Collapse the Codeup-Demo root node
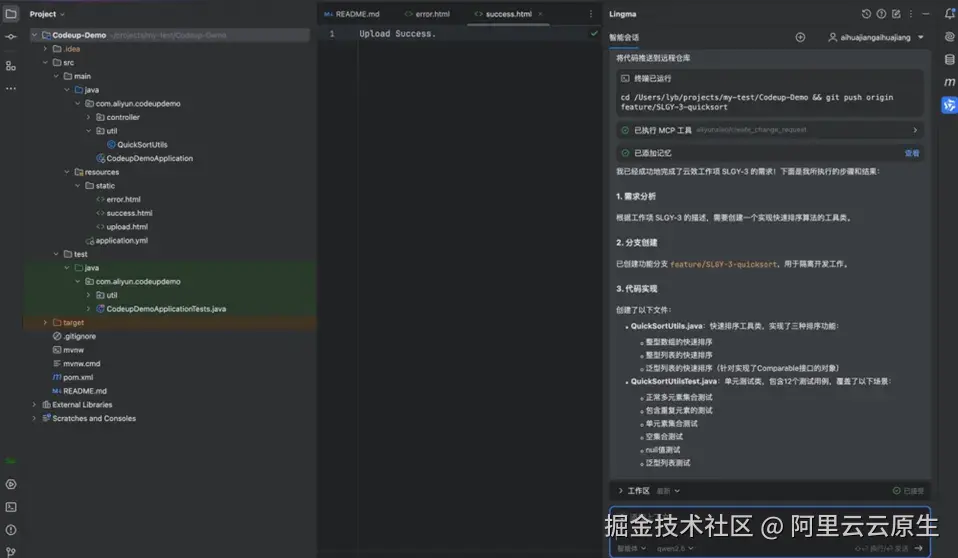This screenshot has width=958, height=558. coord(35,35)
